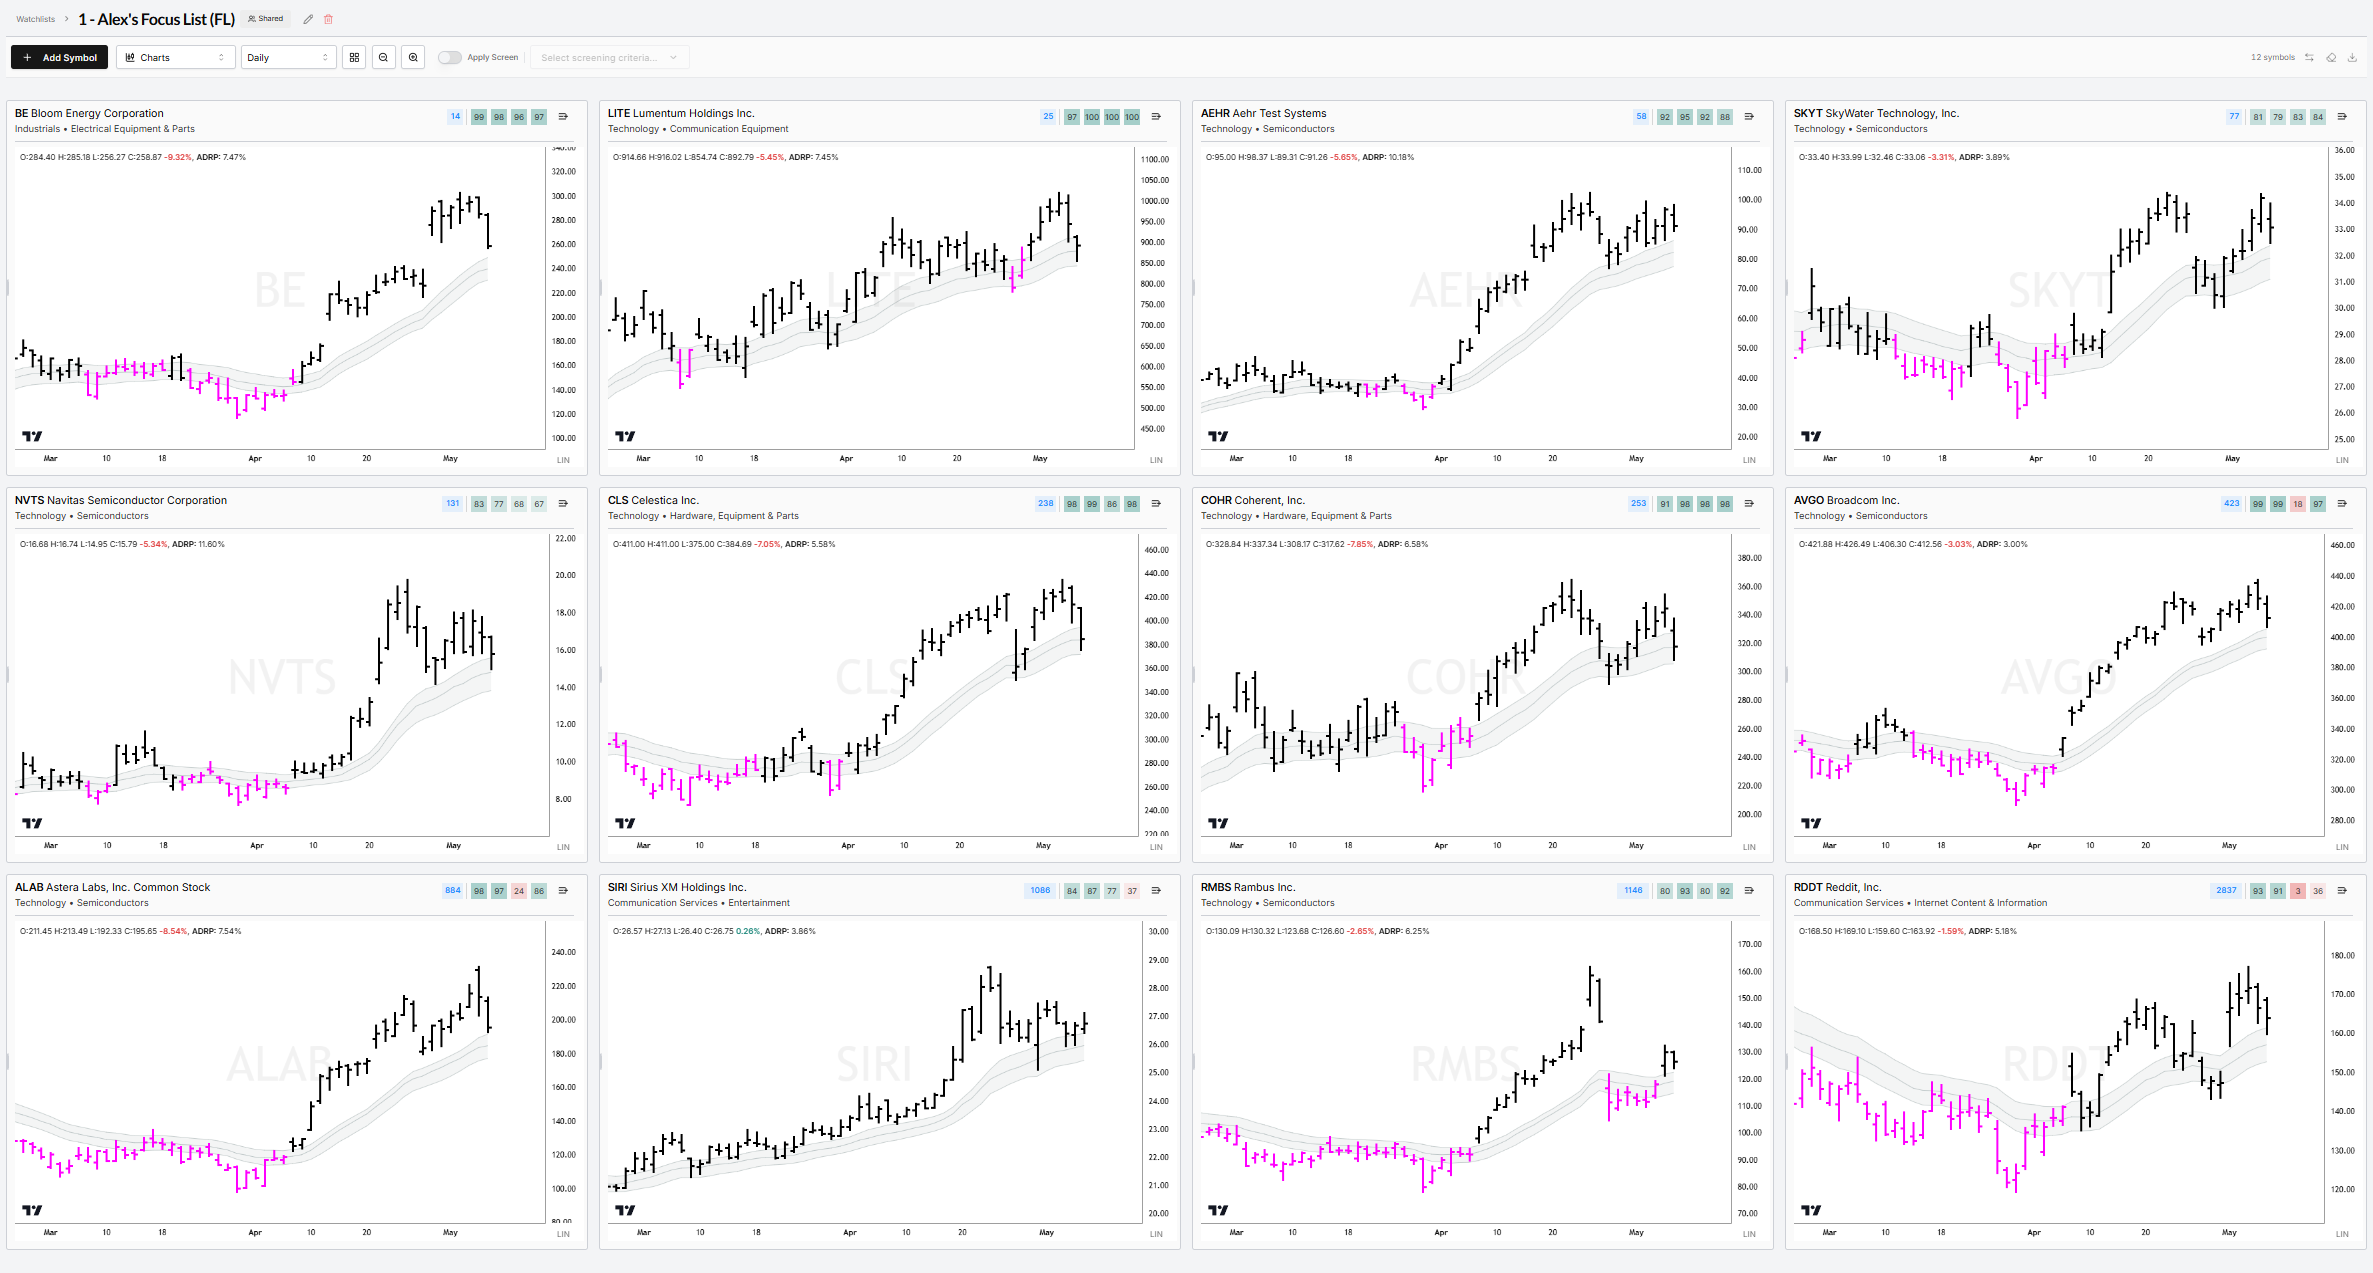The image size is (2373, 1273).
Task: Open the Charts view dropdown
Action: (176, 57)
